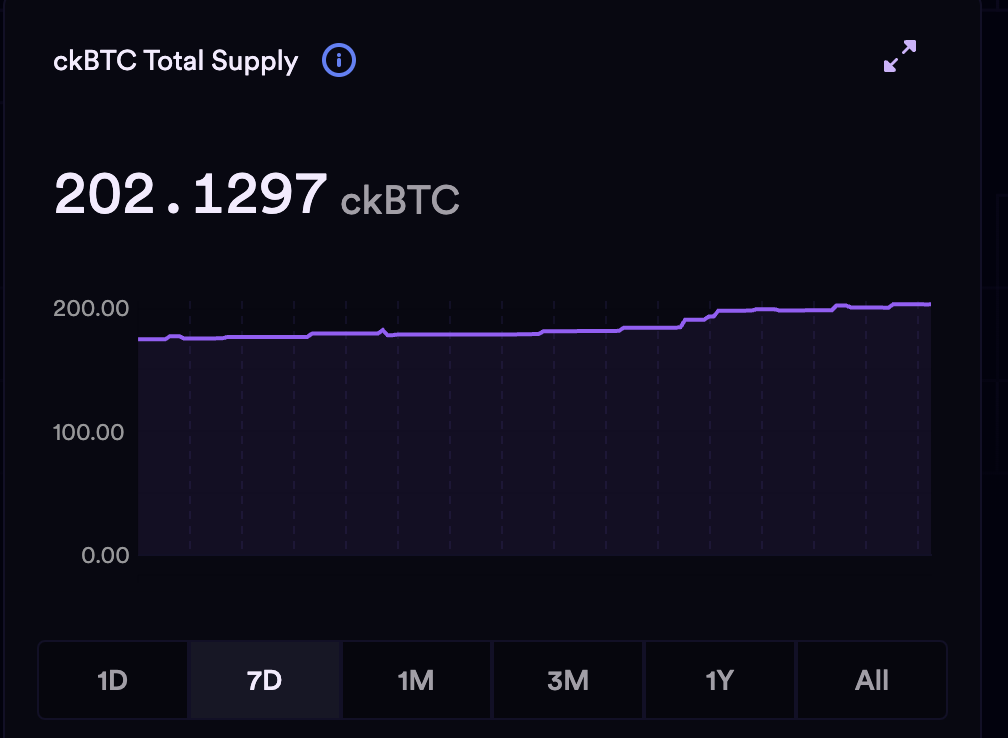Open the 1Y supply history
The height and width of the screenshot is (738, 1008).
pos(719,680)
